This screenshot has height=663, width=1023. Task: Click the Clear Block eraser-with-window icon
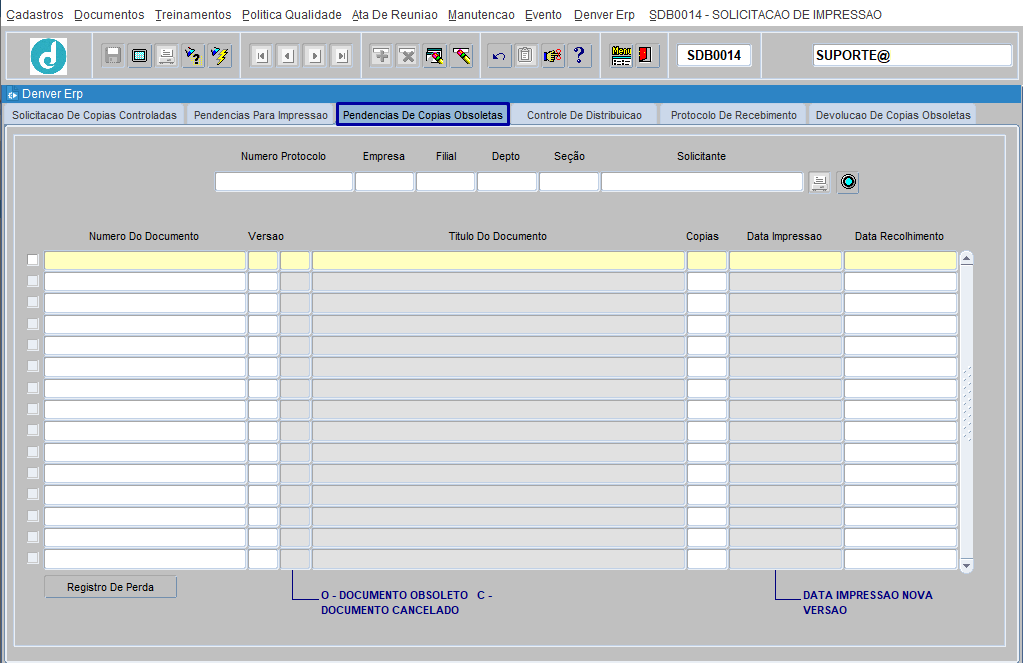tap(435, 55)
